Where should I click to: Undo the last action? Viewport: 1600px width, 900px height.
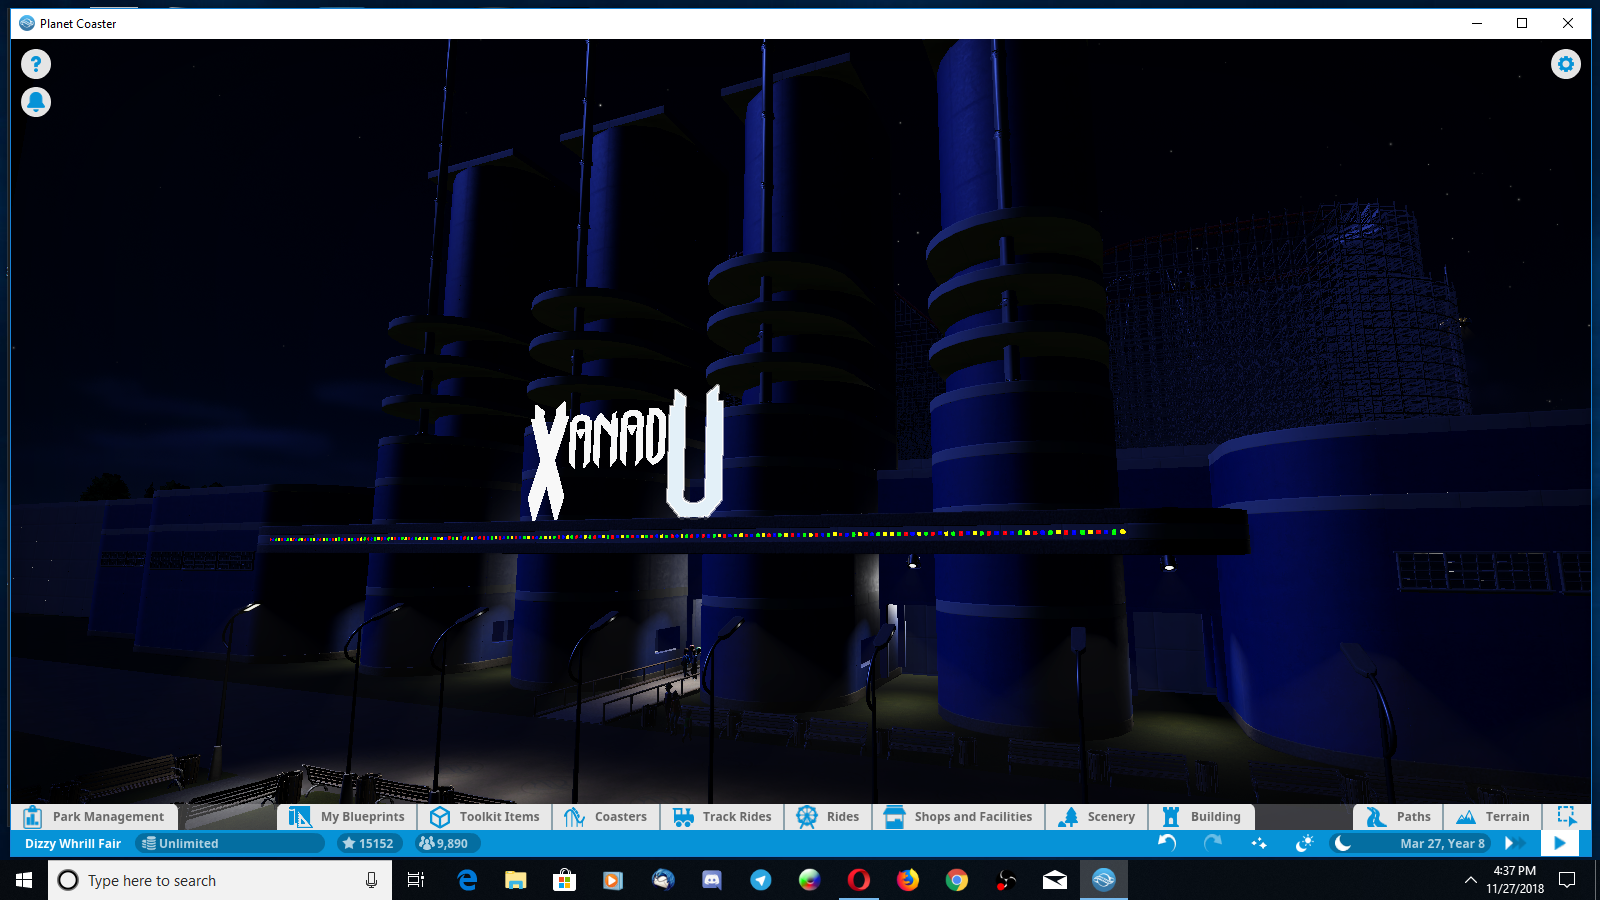(x=1167, y=843)
